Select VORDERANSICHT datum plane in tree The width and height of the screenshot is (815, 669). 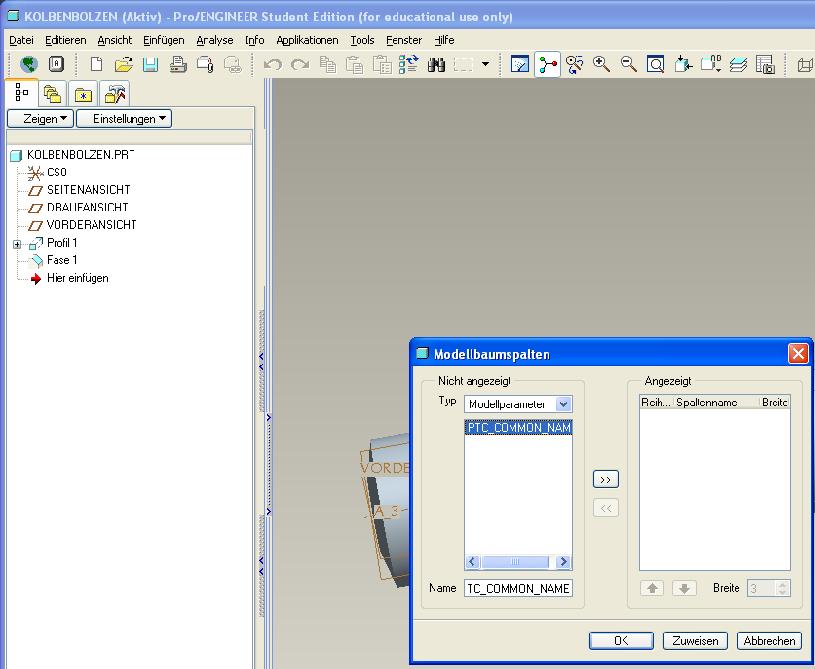click(x=91, y=225)
